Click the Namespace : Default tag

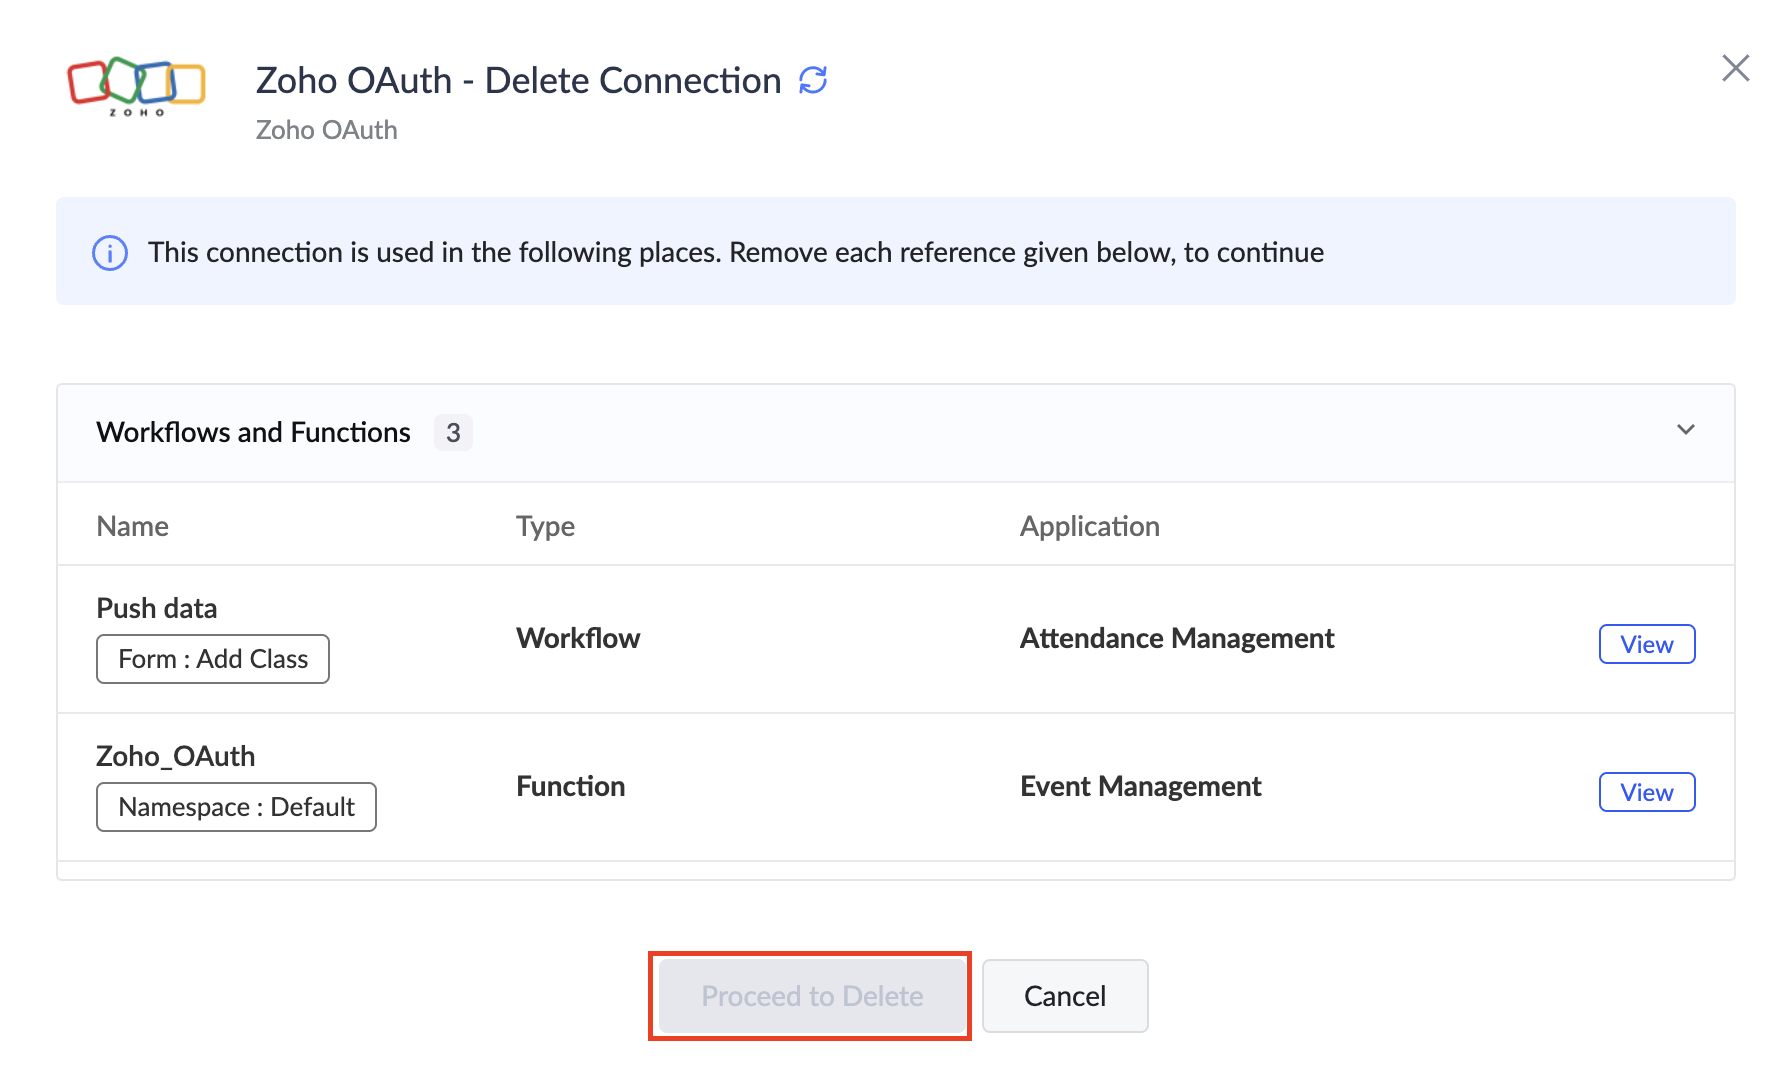coord(236,807)
